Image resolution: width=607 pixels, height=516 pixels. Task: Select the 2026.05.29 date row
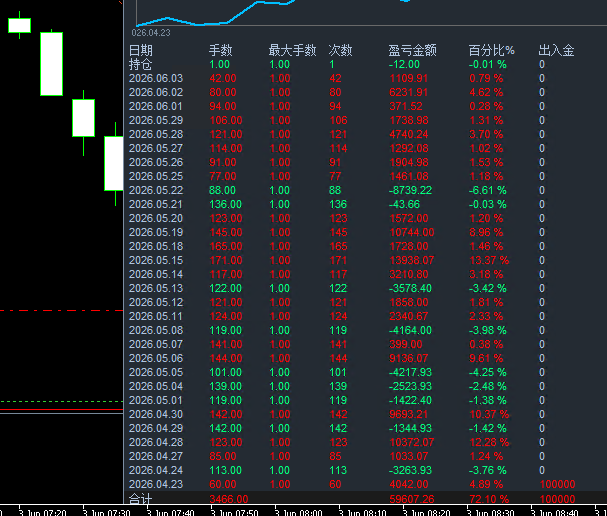point(156,120)
